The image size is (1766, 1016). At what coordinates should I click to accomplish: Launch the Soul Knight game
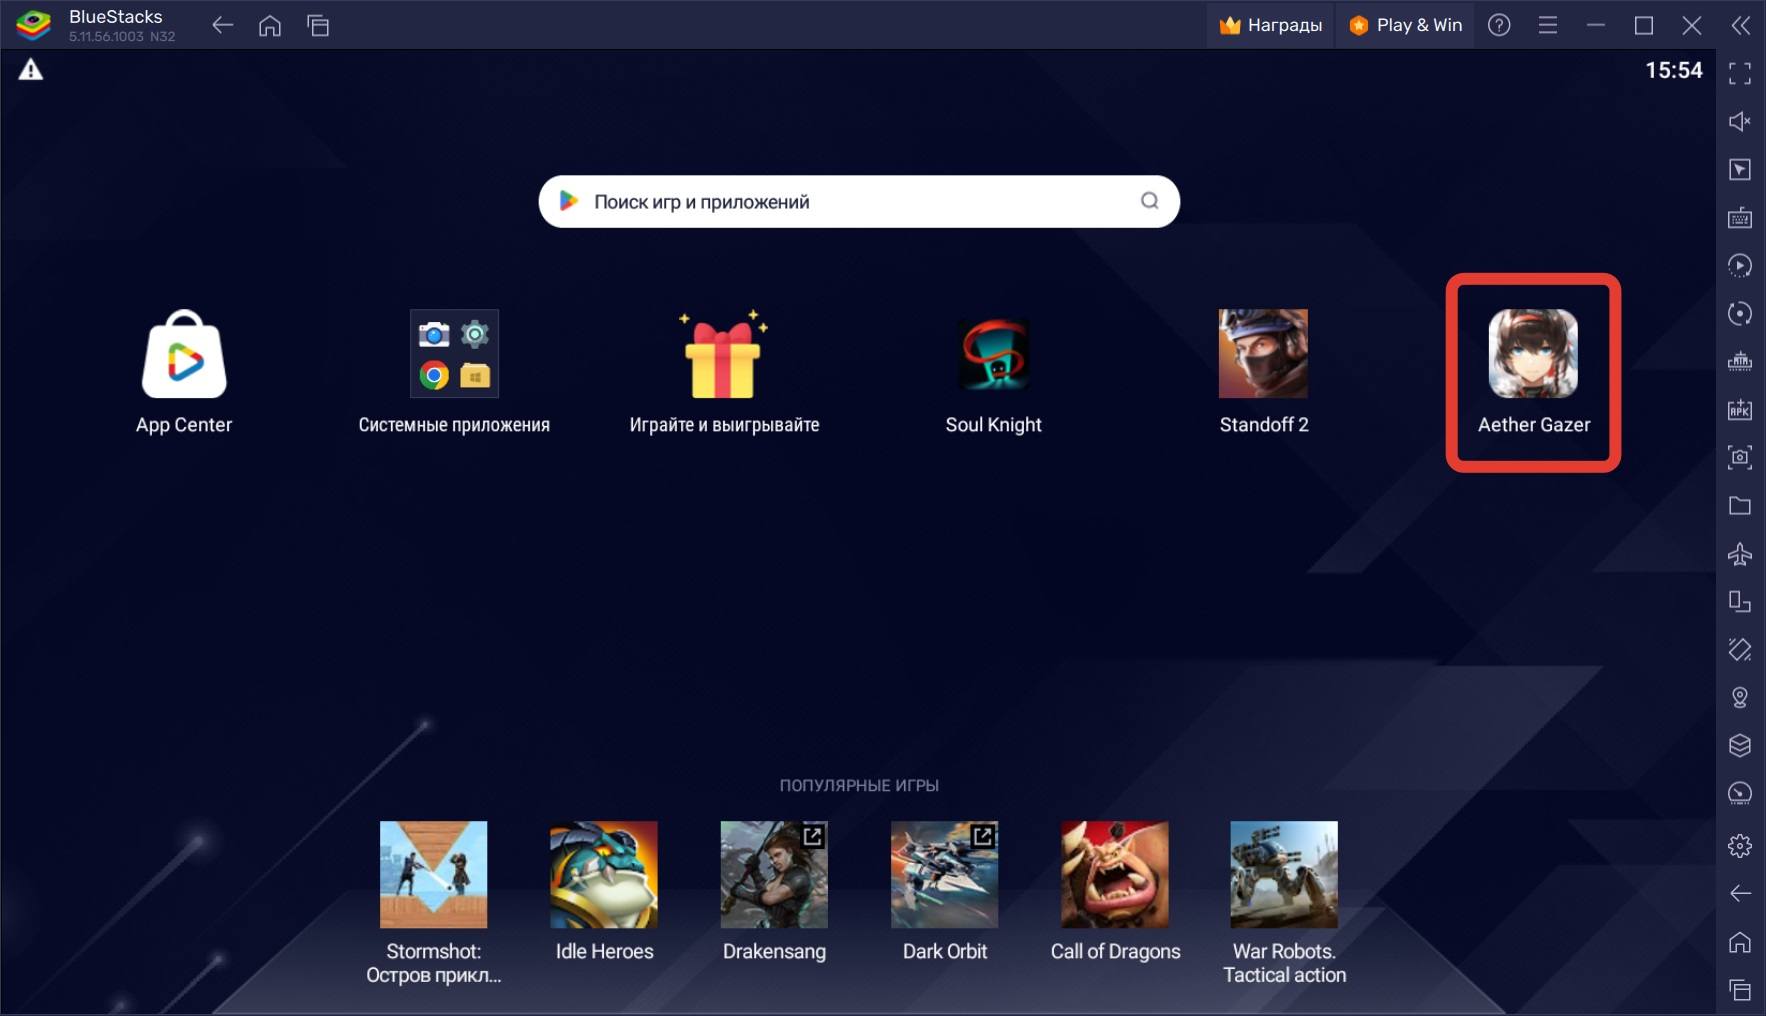(994, 354)
